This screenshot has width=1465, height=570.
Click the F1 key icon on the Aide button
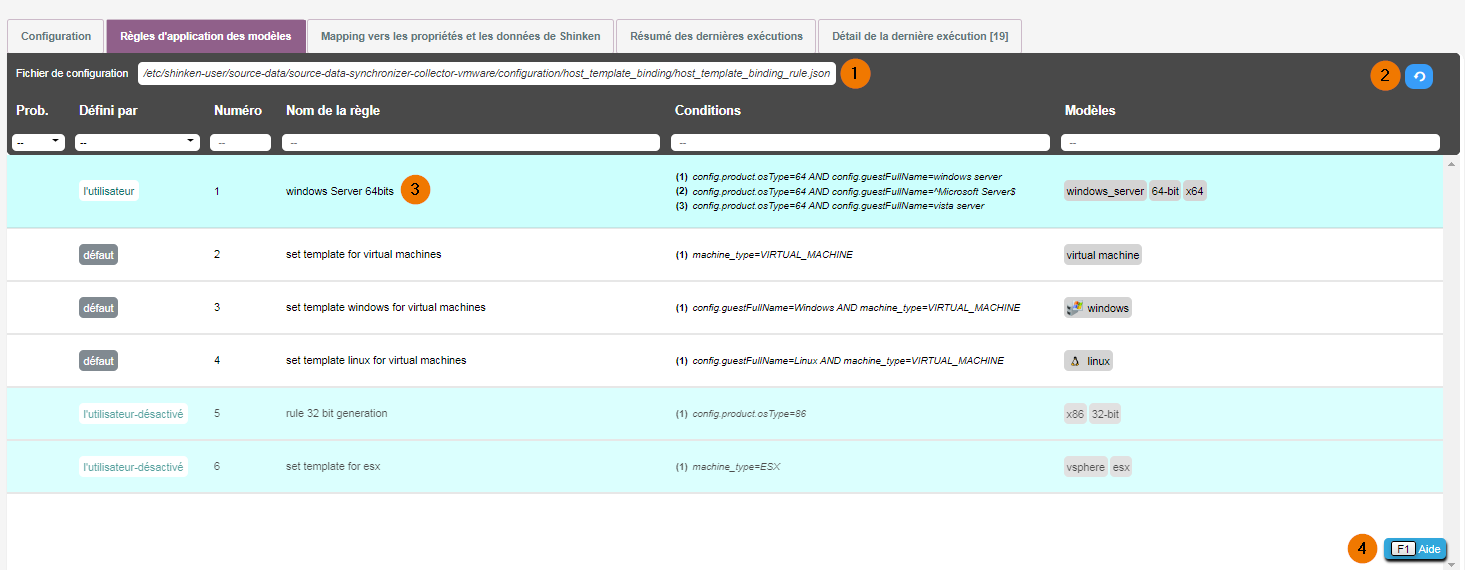[1403, 549]
